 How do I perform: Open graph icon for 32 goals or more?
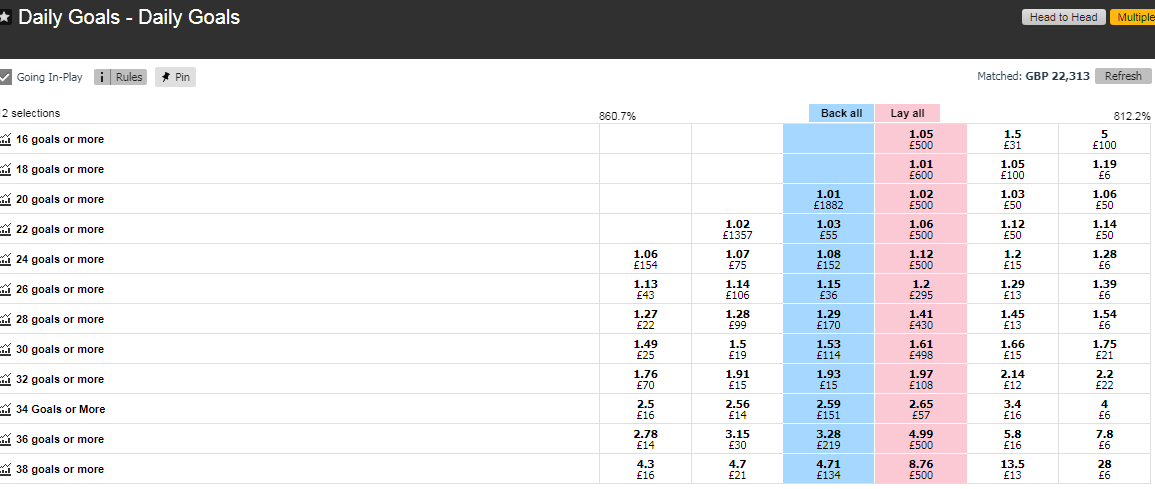point(6,379)
